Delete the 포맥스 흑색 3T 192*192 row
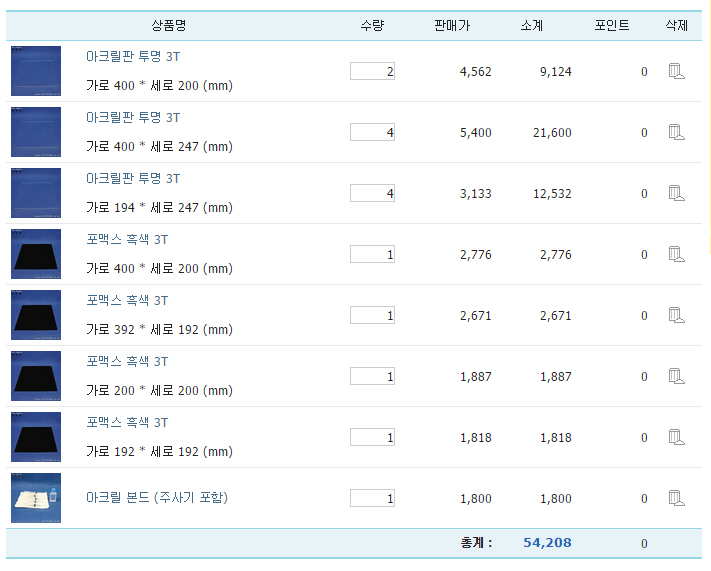This screenshot has width=711, height=571. [677, 437]
